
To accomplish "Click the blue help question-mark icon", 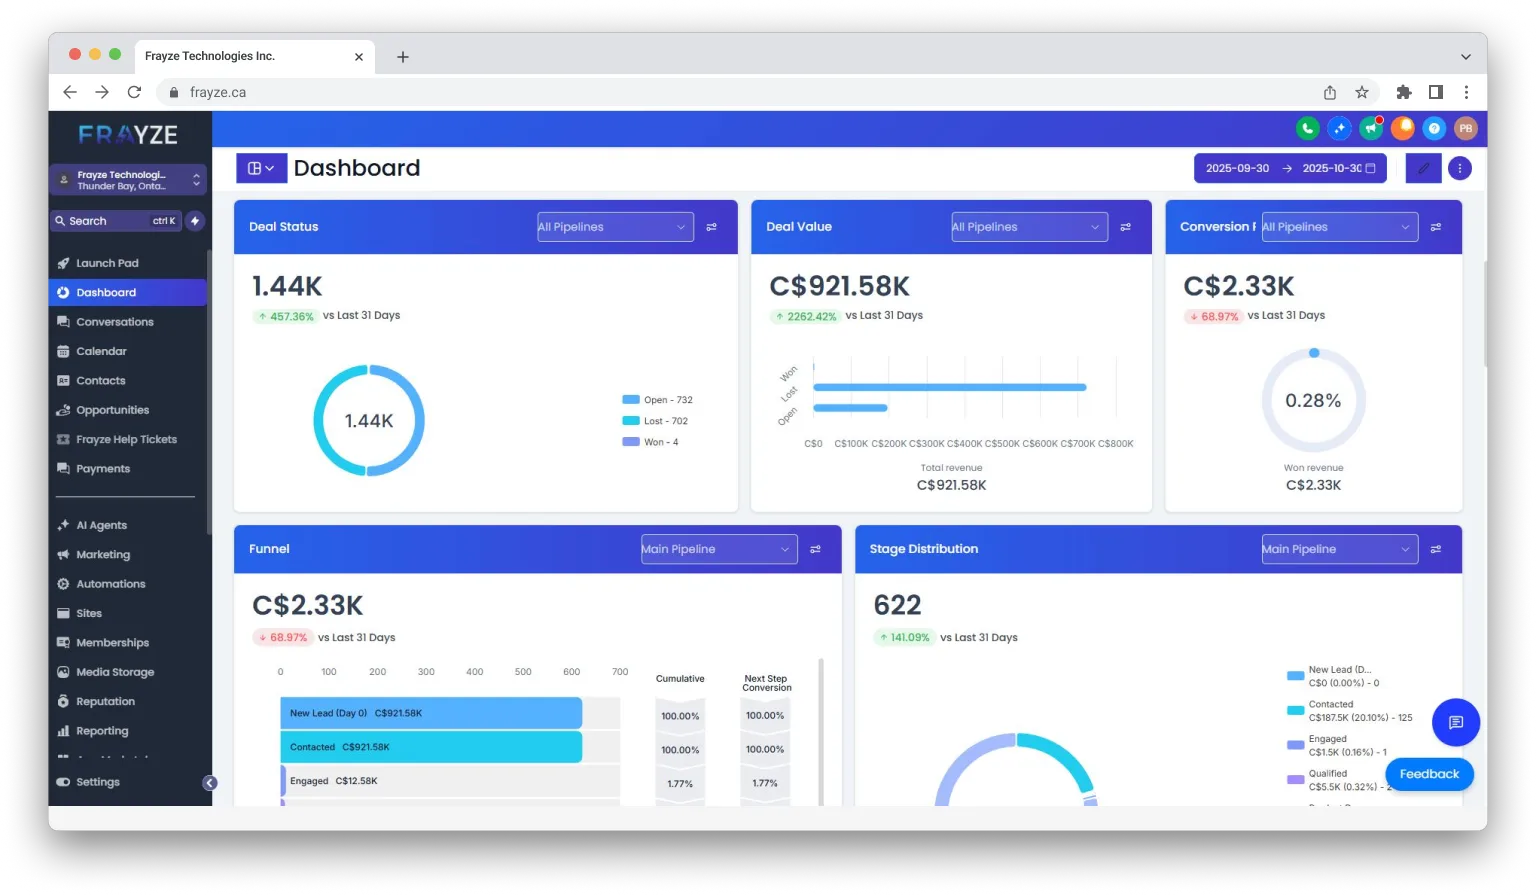I will point(1434,128).
